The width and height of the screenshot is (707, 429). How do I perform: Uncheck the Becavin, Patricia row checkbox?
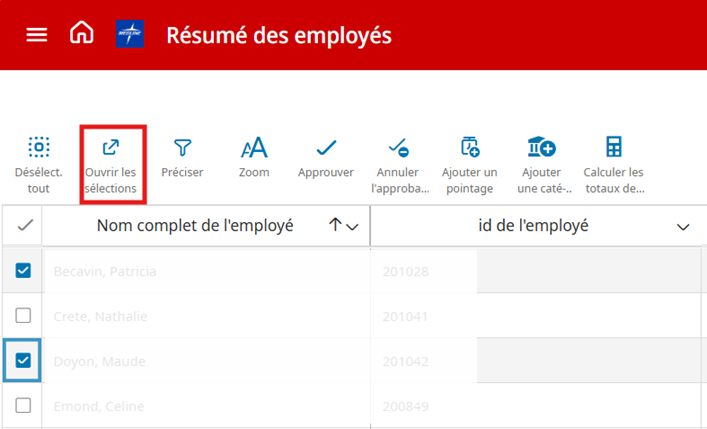pyautogui.click(x=24, y=270)
